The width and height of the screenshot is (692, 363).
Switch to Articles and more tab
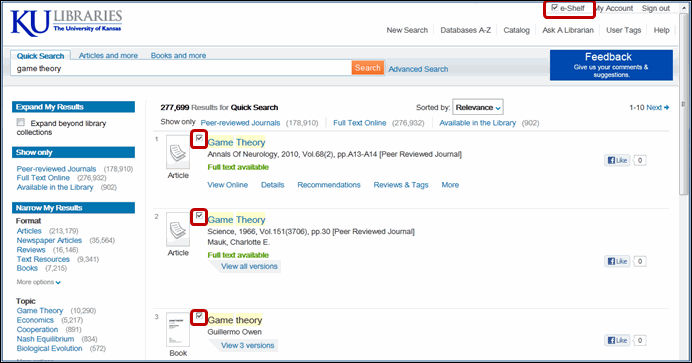tap(108, 56)
